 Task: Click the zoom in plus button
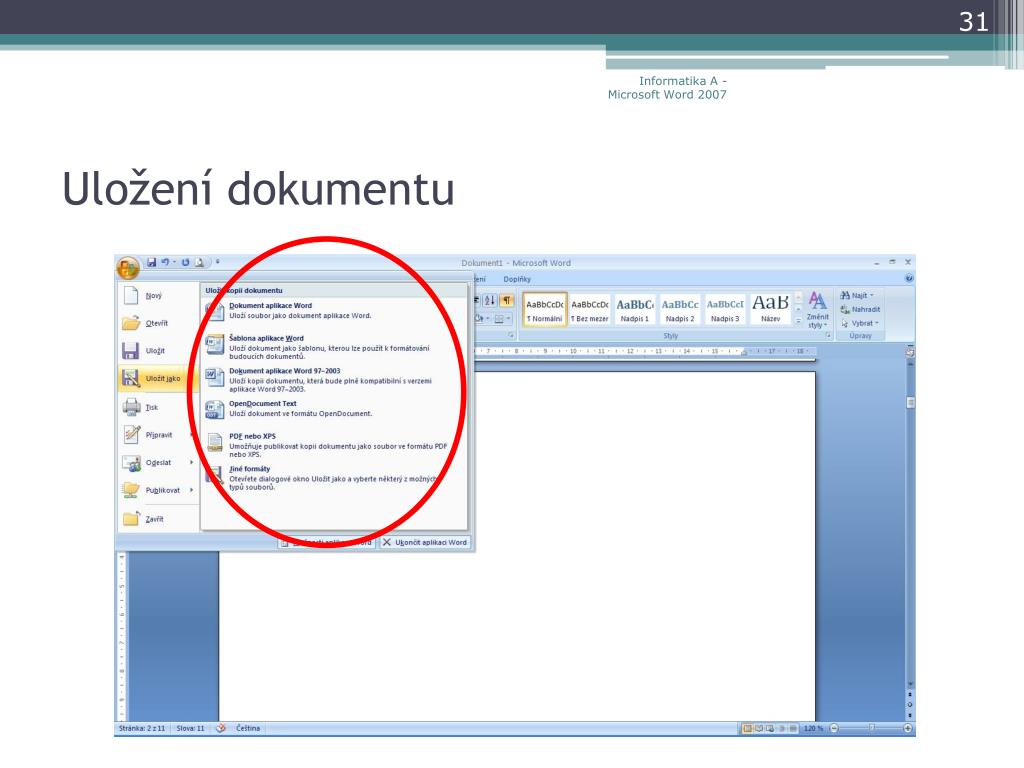pyautogui.click(x=908, y=728)
